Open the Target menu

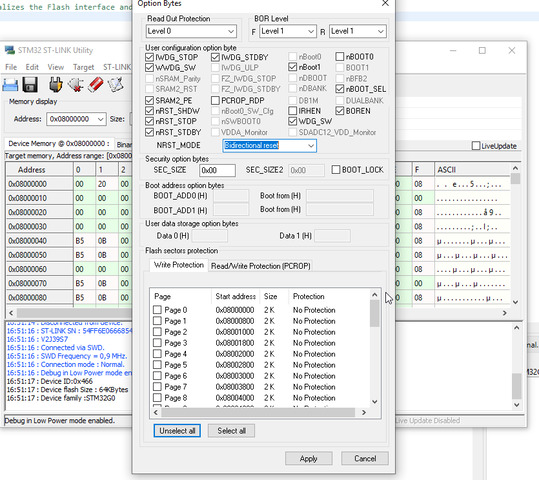tap(83, 67)
